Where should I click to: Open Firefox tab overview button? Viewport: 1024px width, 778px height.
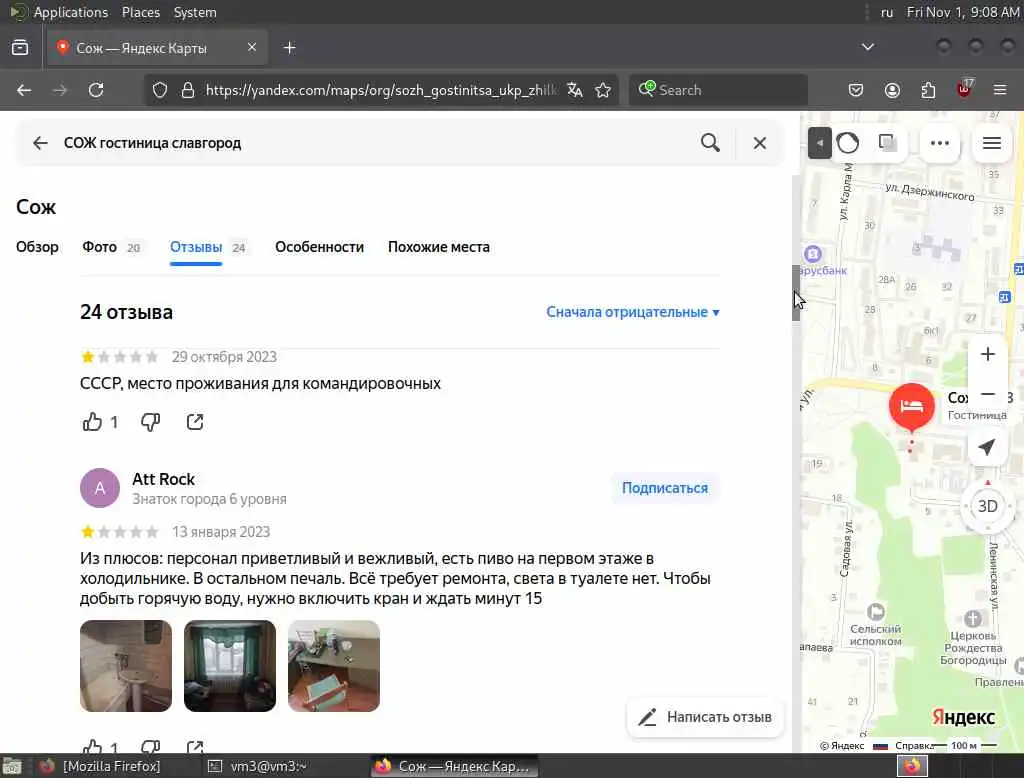[x=20, y=48]
